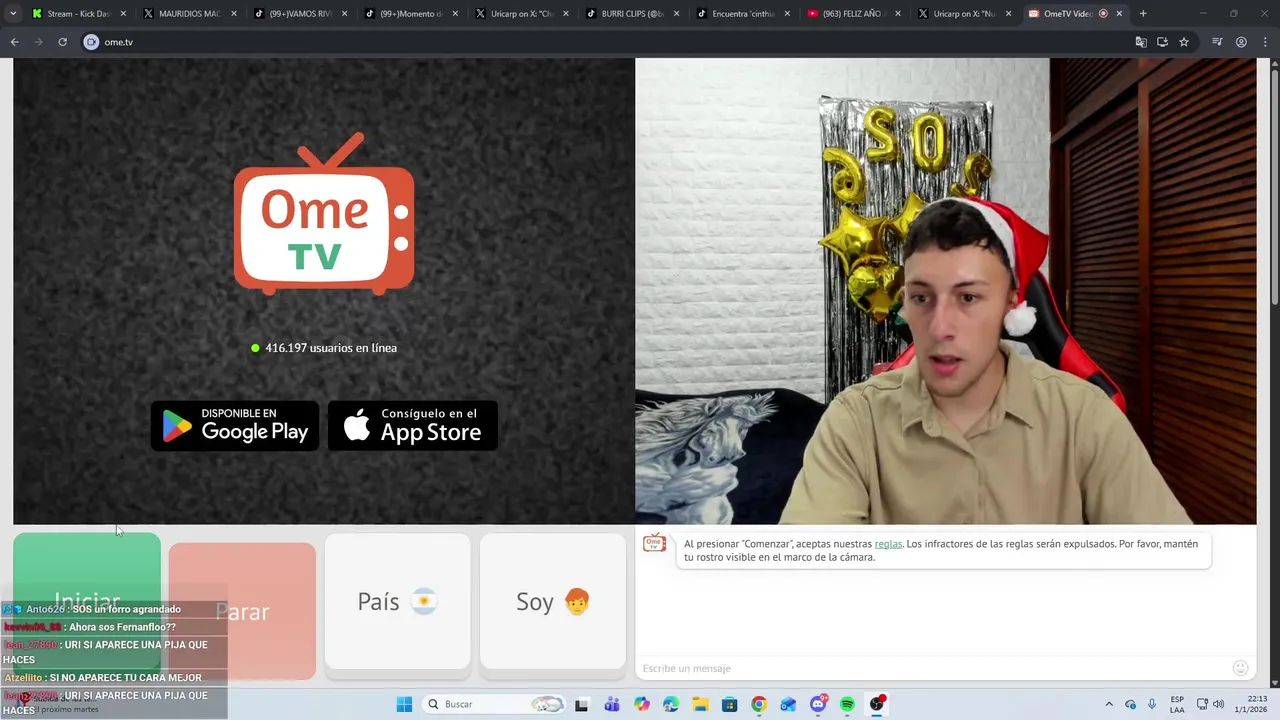The image size is (1280, 720).
Task: Click the taskbar Buscar search box
Action: [x=495, y=704]
